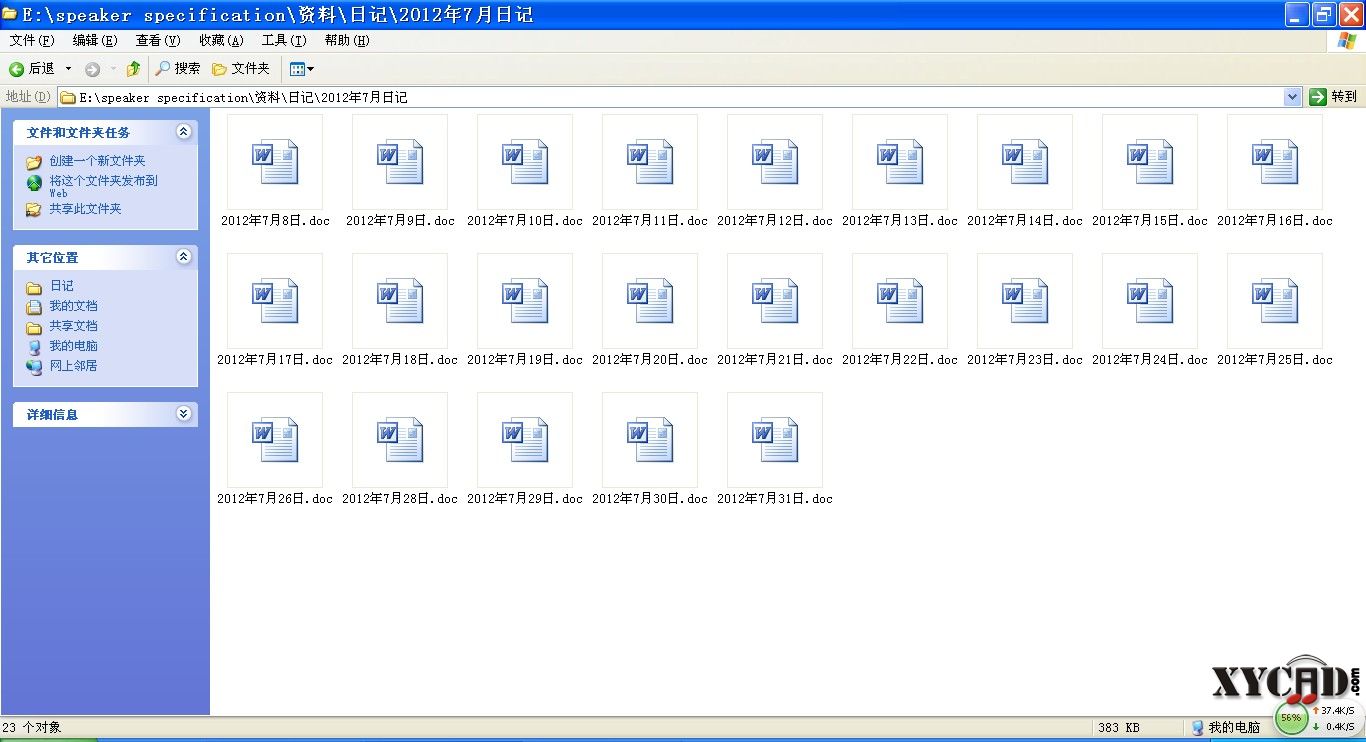Select the 2012年7月19日.doc Word icon
Image resolution: width=1366 pixels, height=742 pixels.
pyautogui.click(x=525, y=301)
